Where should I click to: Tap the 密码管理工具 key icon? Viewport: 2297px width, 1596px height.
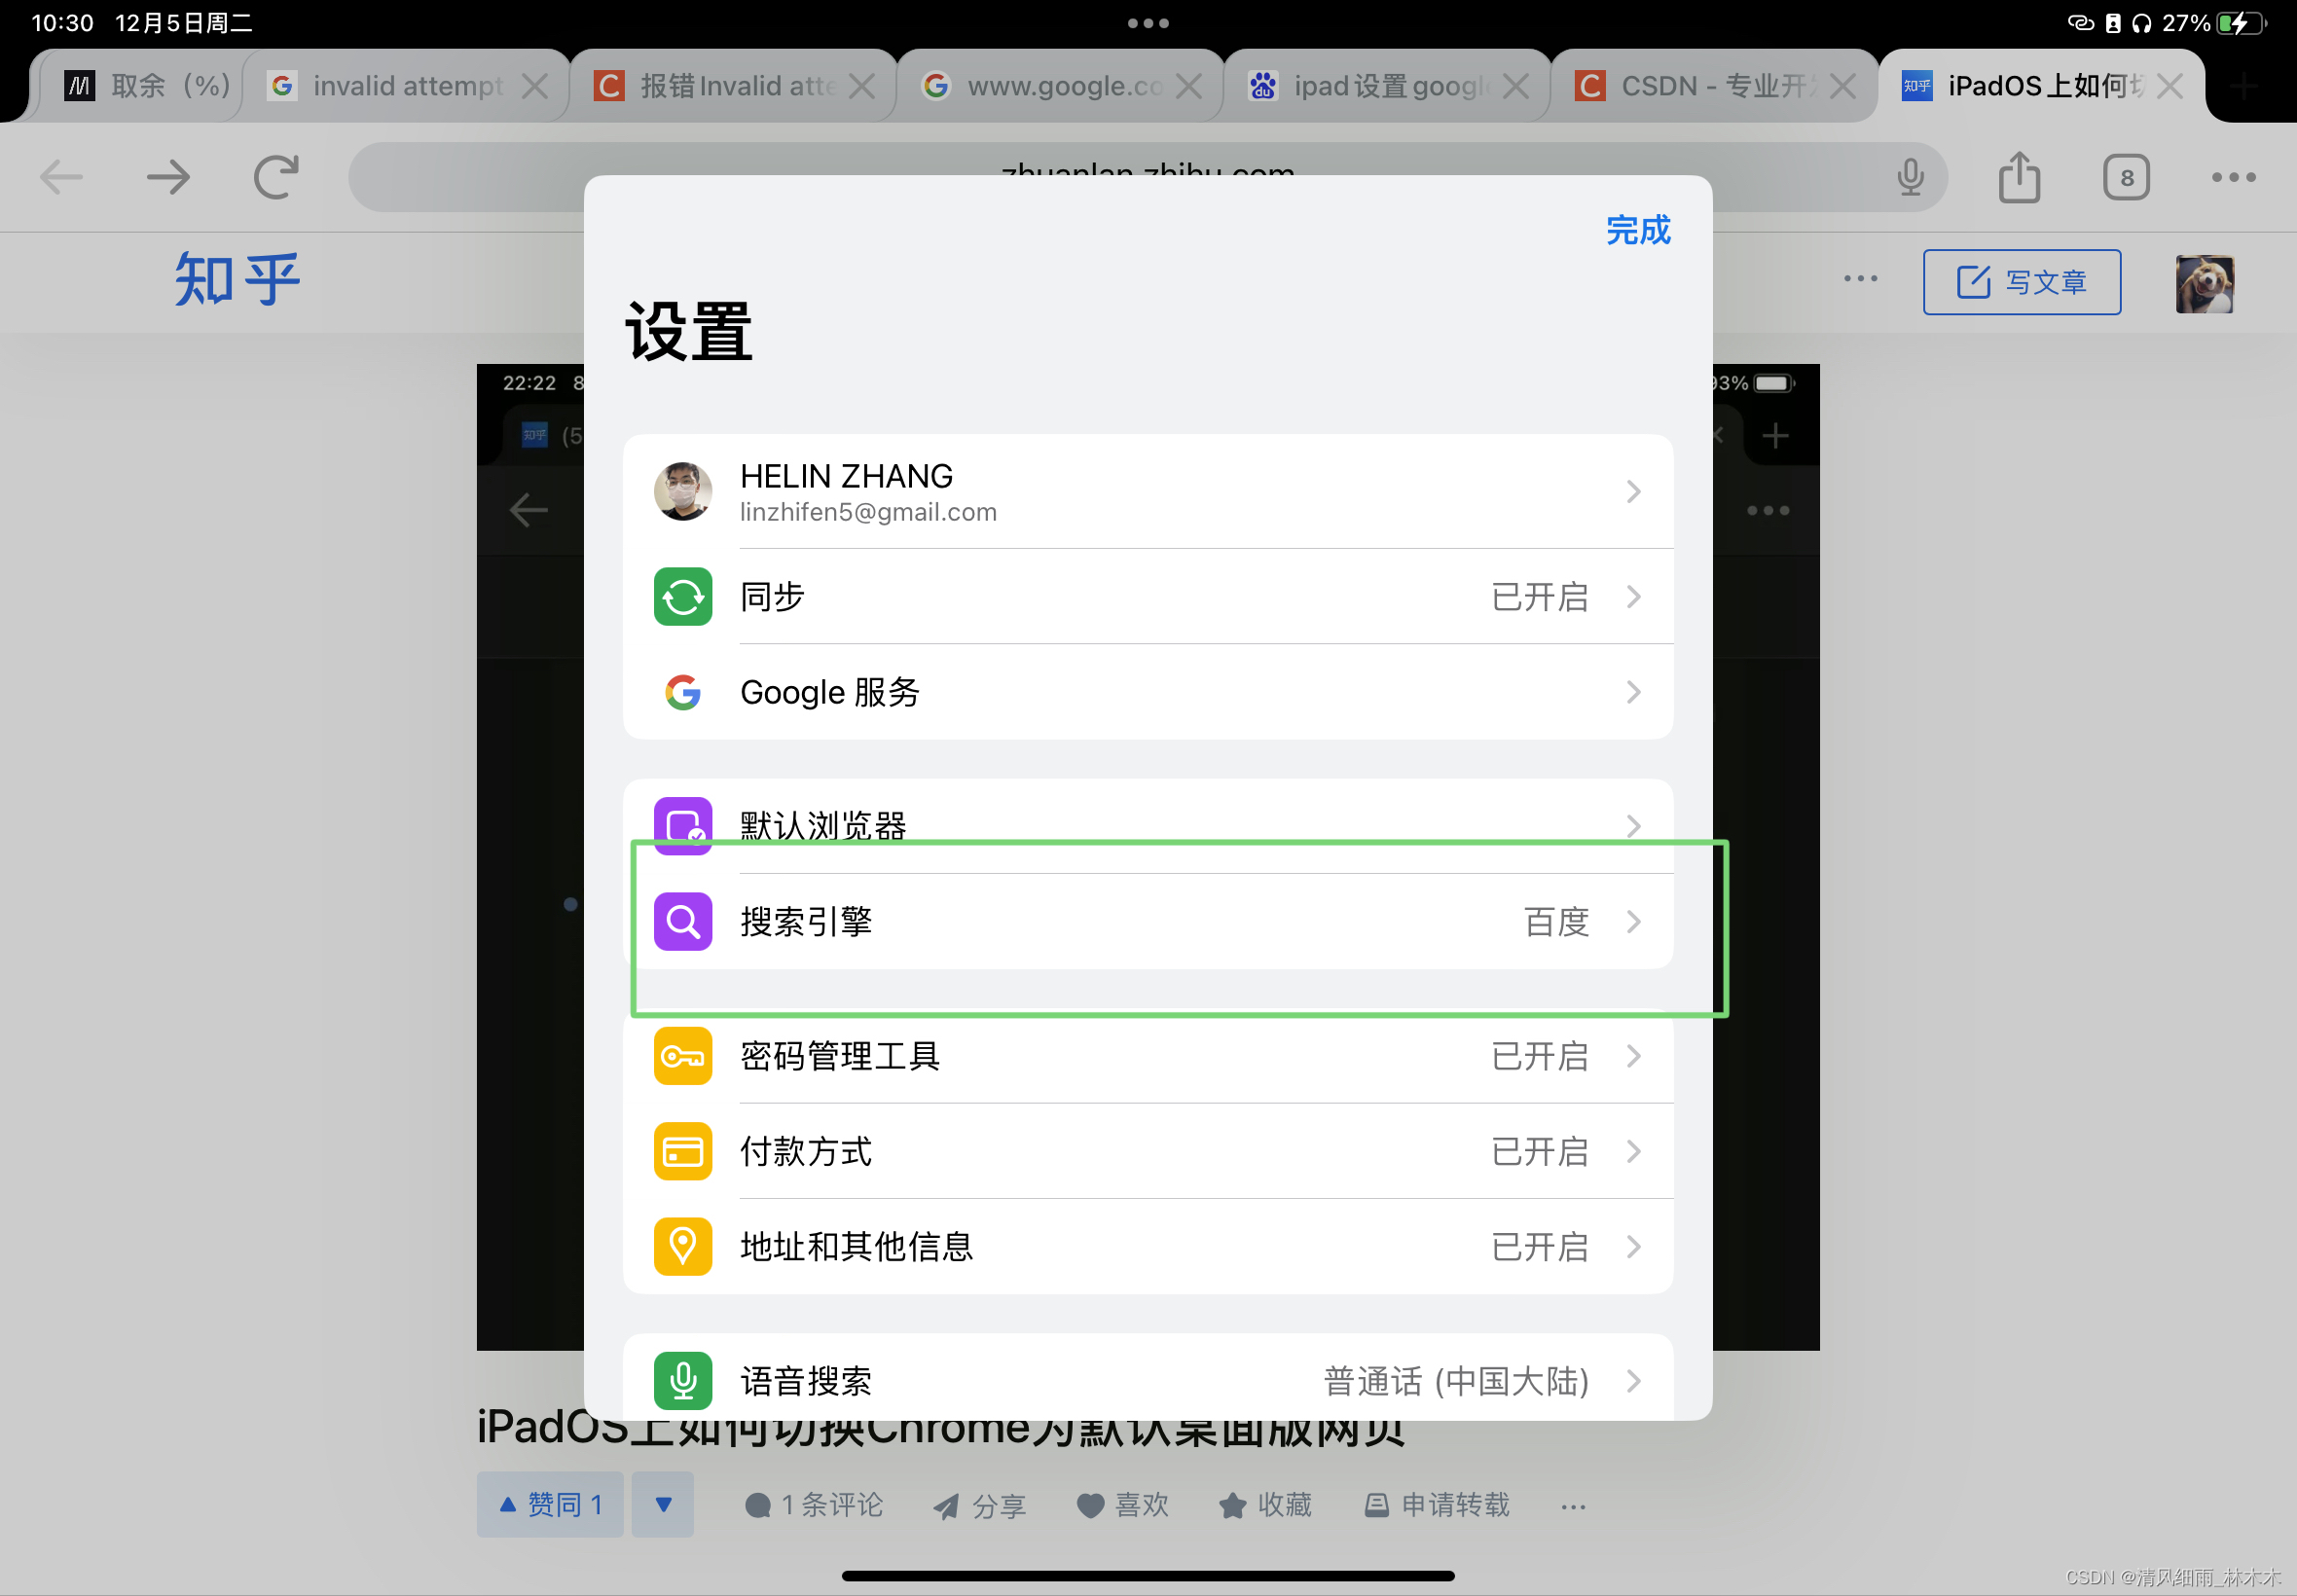click(x=682, y=1056)
